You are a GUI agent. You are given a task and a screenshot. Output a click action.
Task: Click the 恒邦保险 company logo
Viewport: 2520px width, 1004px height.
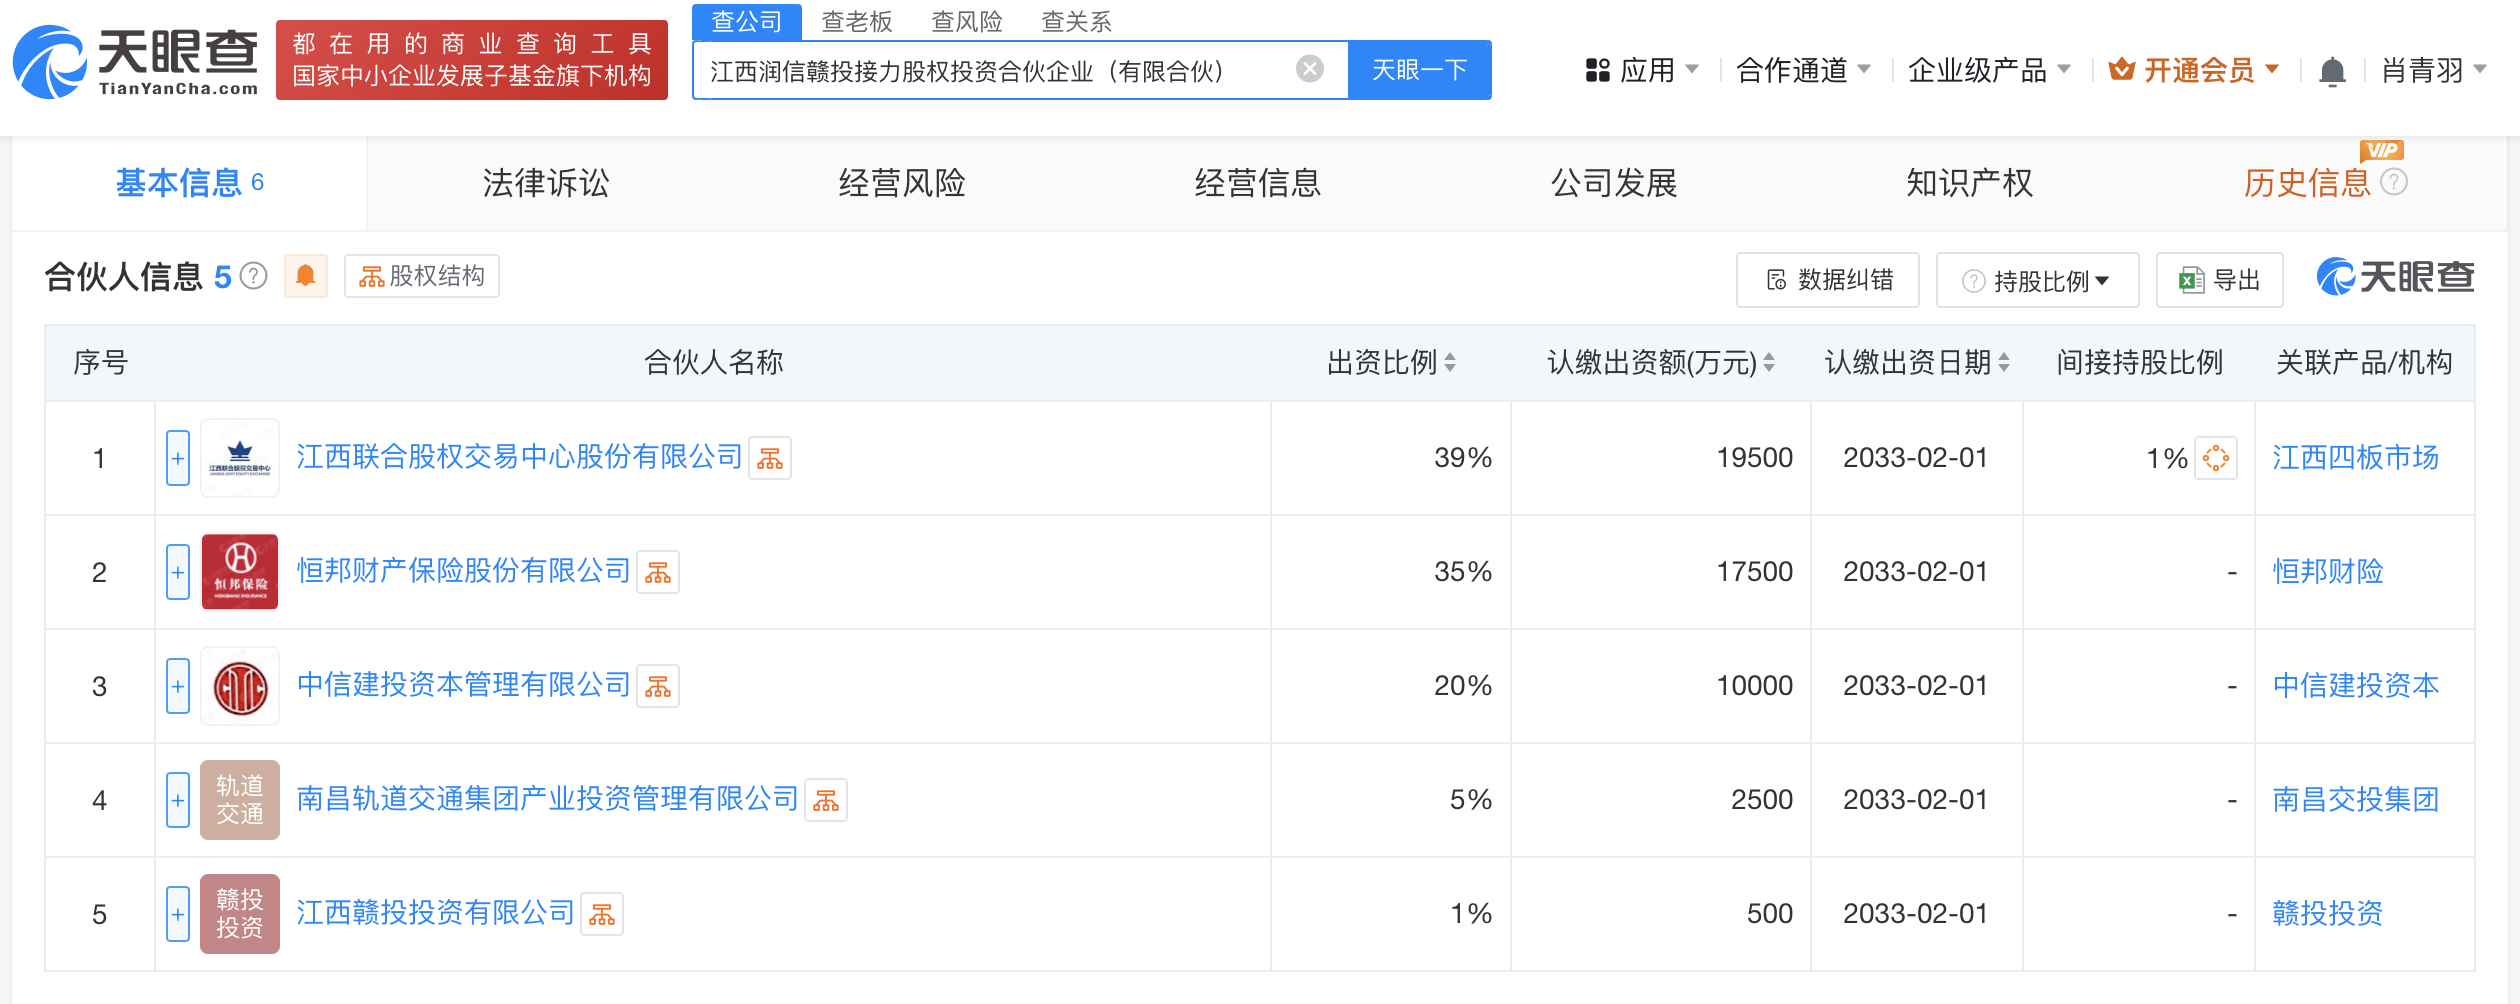tap(240, 572)
